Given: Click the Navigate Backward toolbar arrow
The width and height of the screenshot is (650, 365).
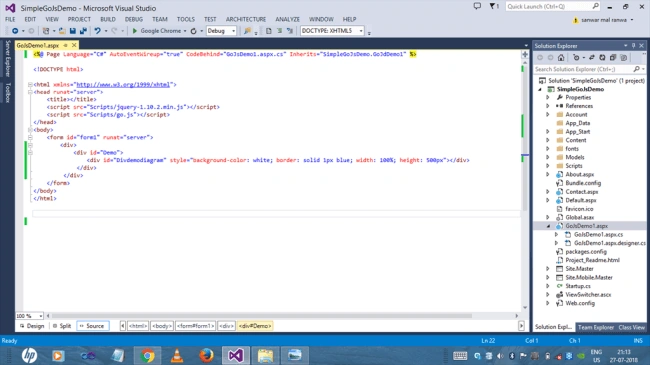Looking at the screenshot, I should coord(15,31).
